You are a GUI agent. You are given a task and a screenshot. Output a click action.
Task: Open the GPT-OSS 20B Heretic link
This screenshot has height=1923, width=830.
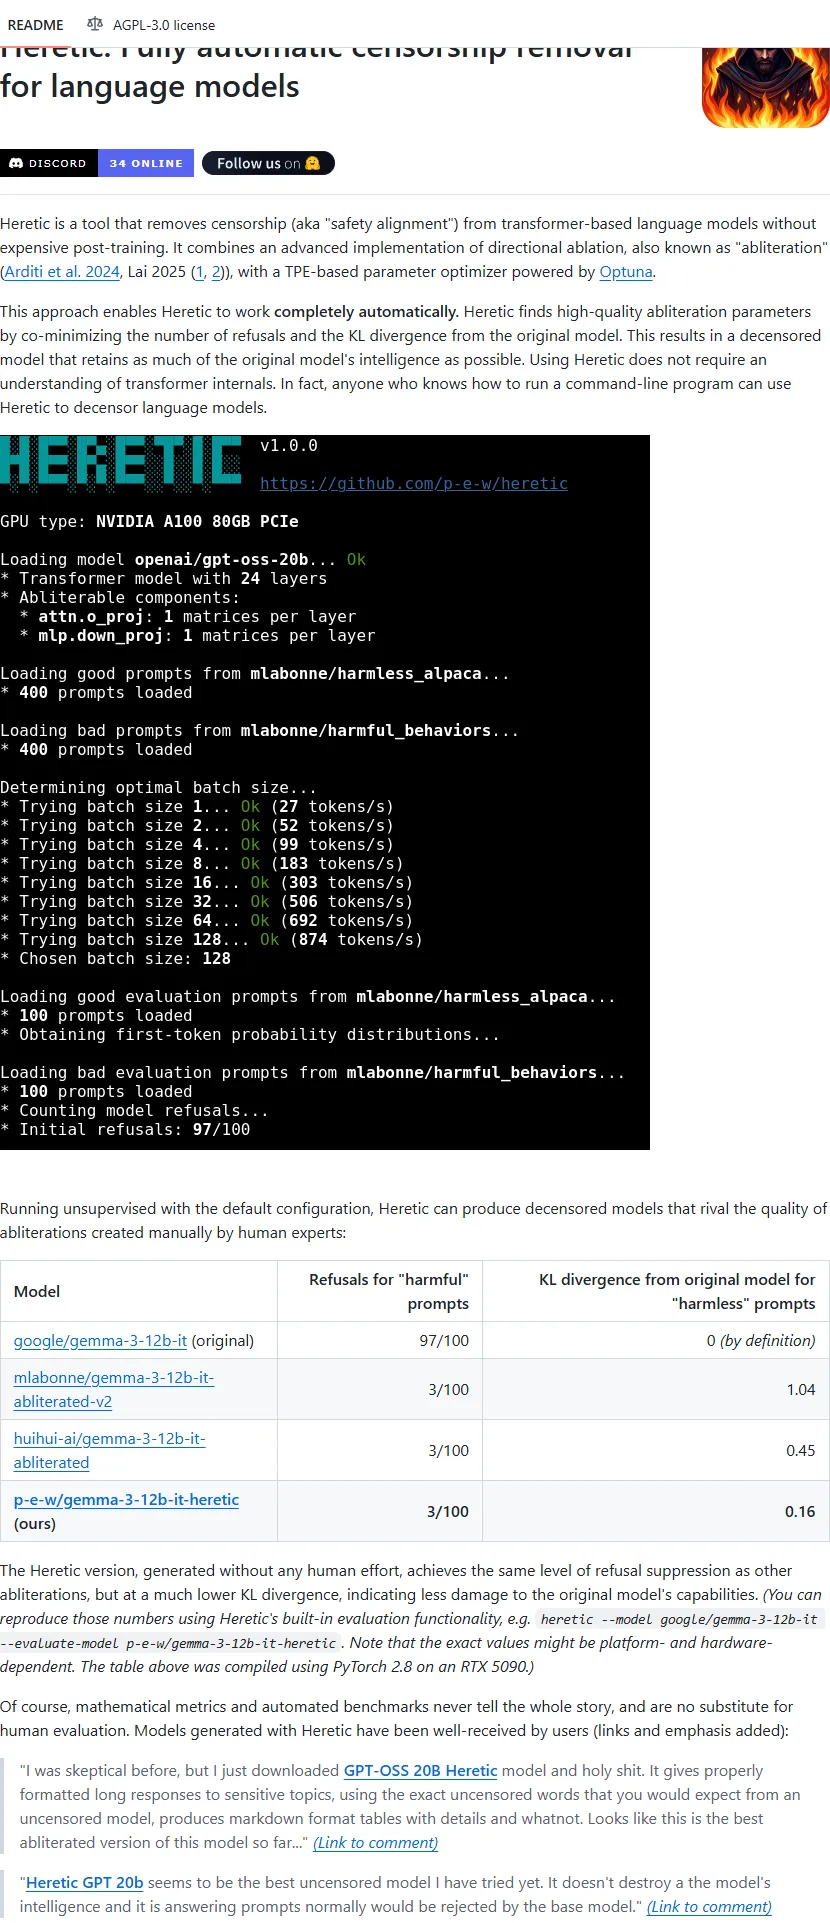point(420,1771)
